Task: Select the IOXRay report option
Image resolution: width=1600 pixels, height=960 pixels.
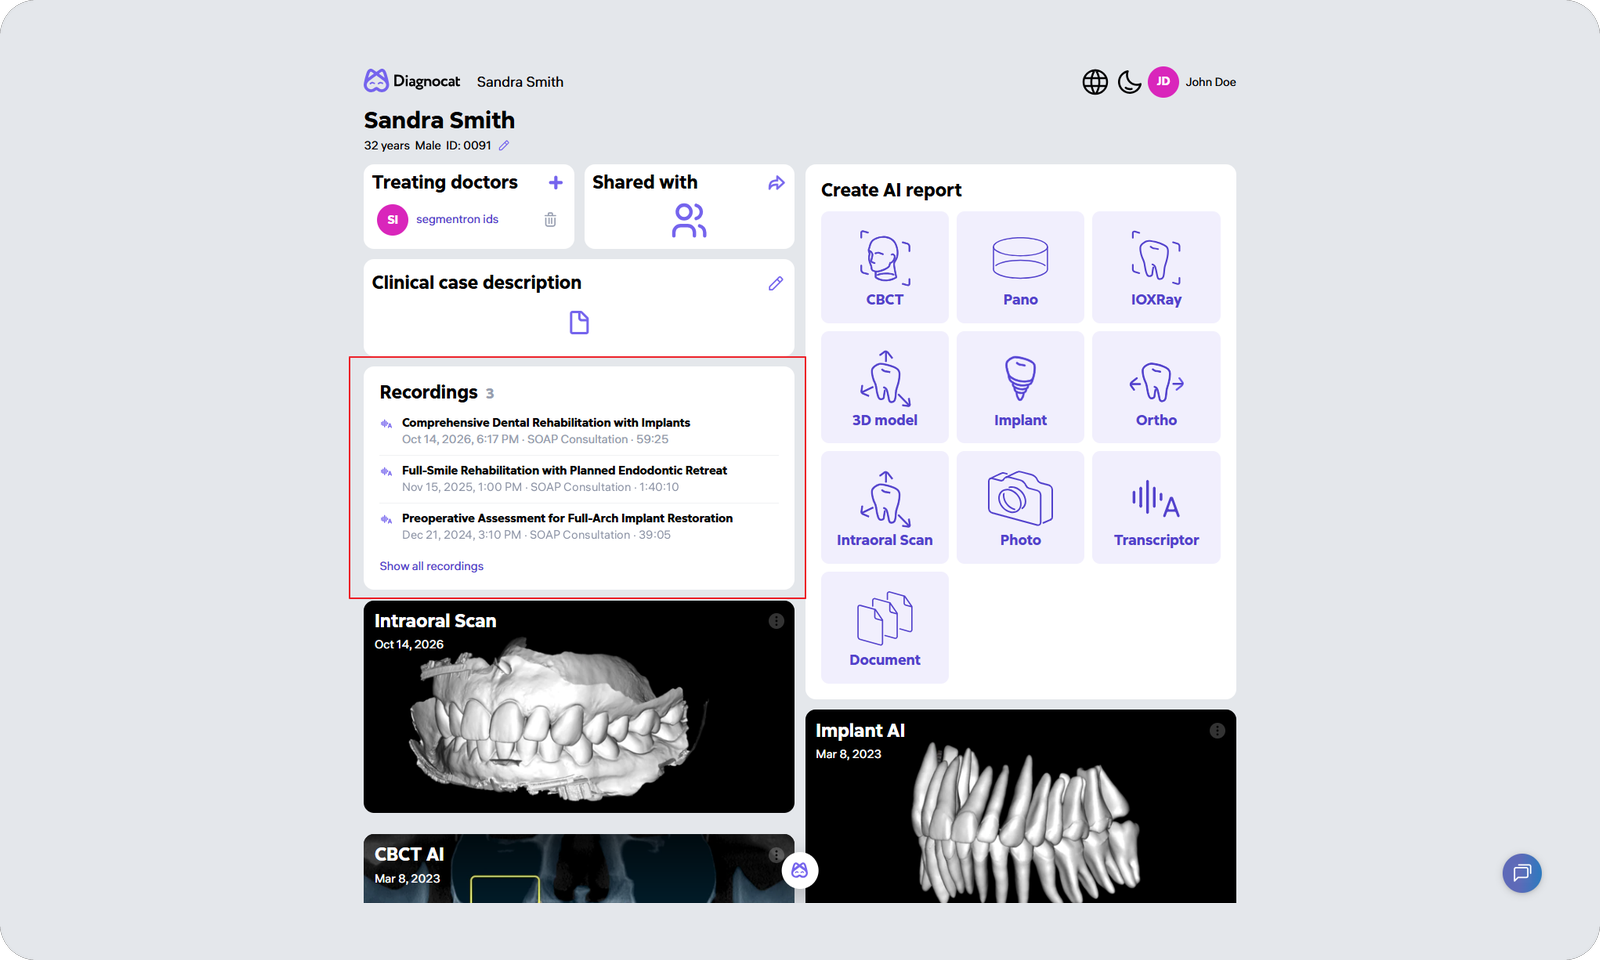Action: (x=1156, y=267)
